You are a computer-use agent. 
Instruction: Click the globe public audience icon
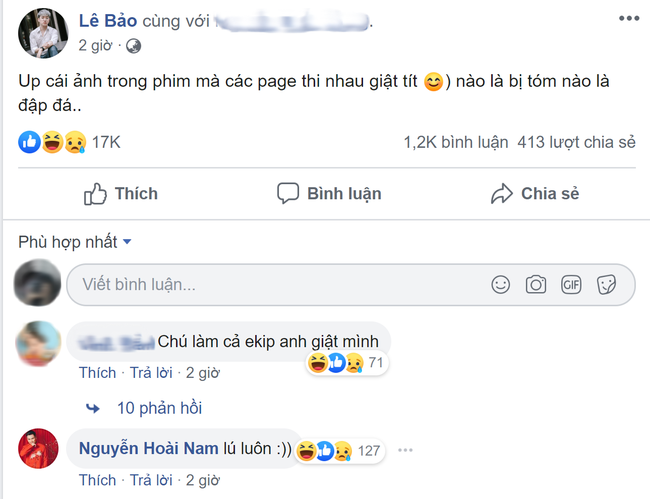[x=134, y=46]
